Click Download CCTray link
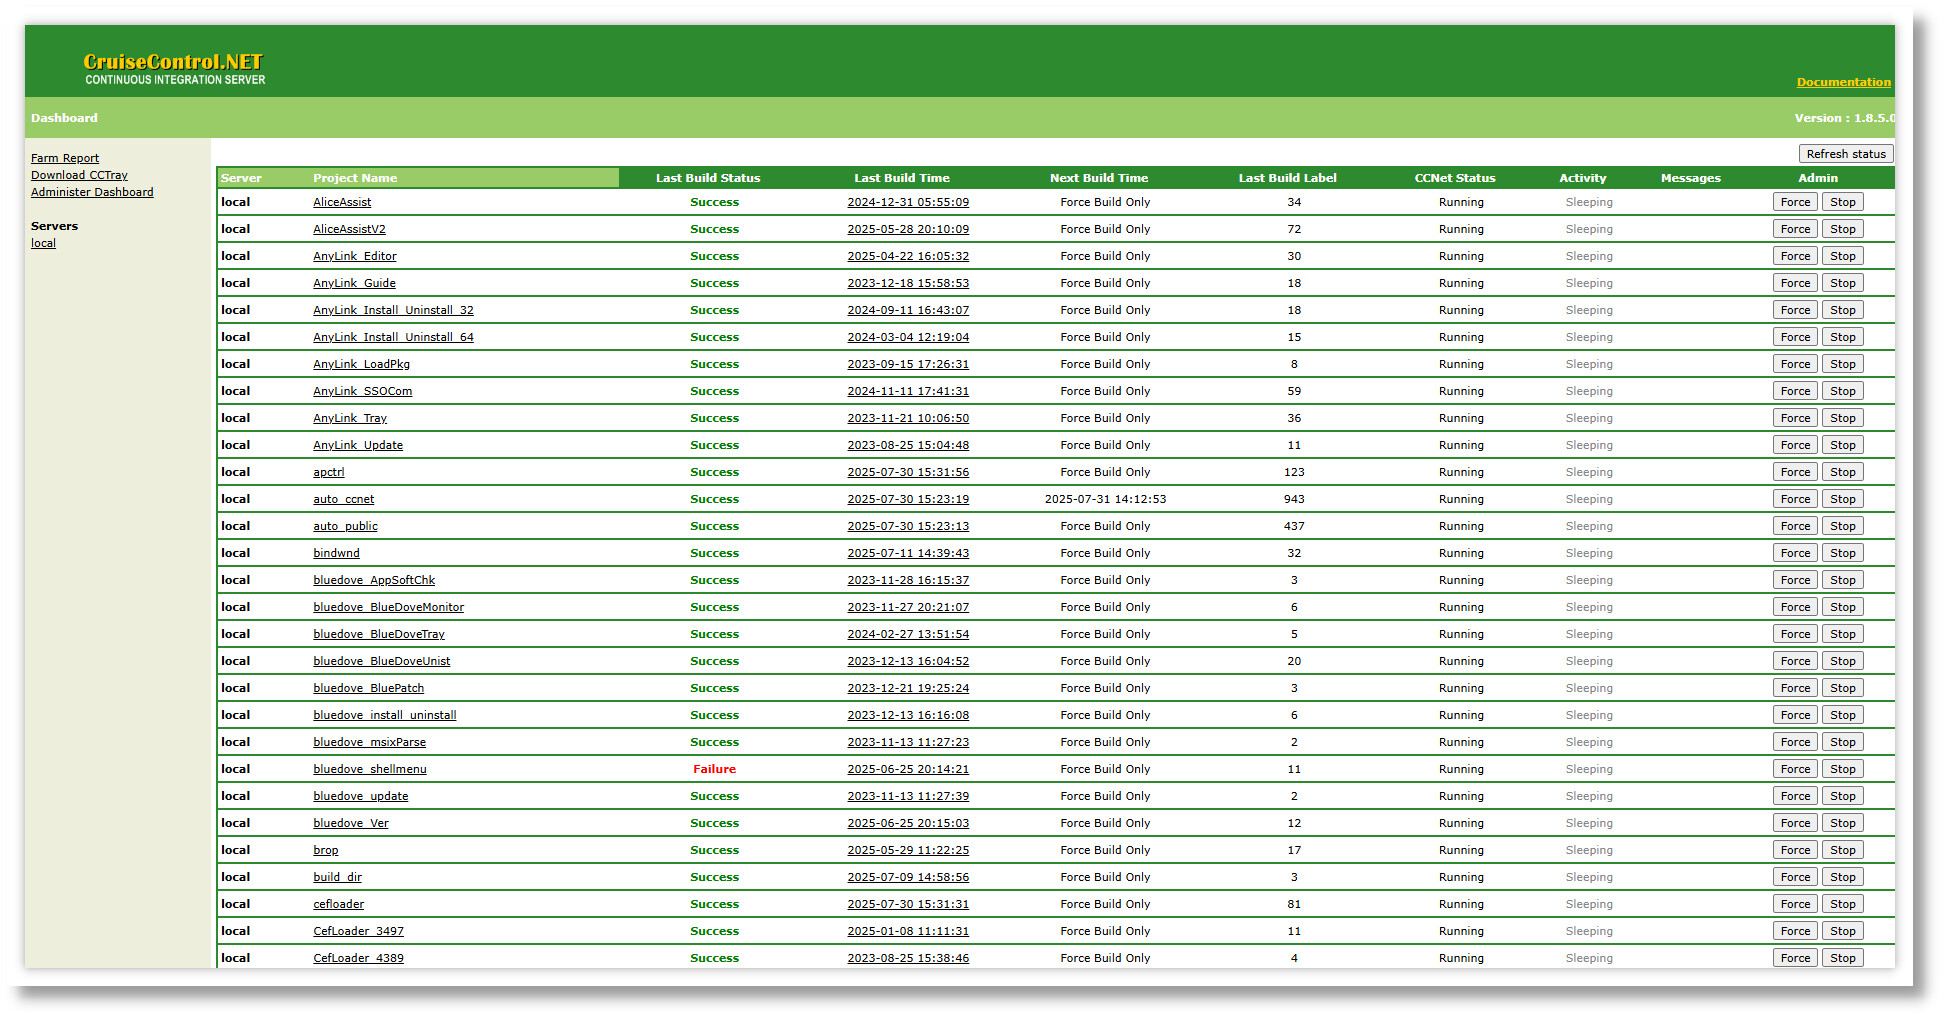Viewport: 1947px width, 1017px height. coord(79,175)
